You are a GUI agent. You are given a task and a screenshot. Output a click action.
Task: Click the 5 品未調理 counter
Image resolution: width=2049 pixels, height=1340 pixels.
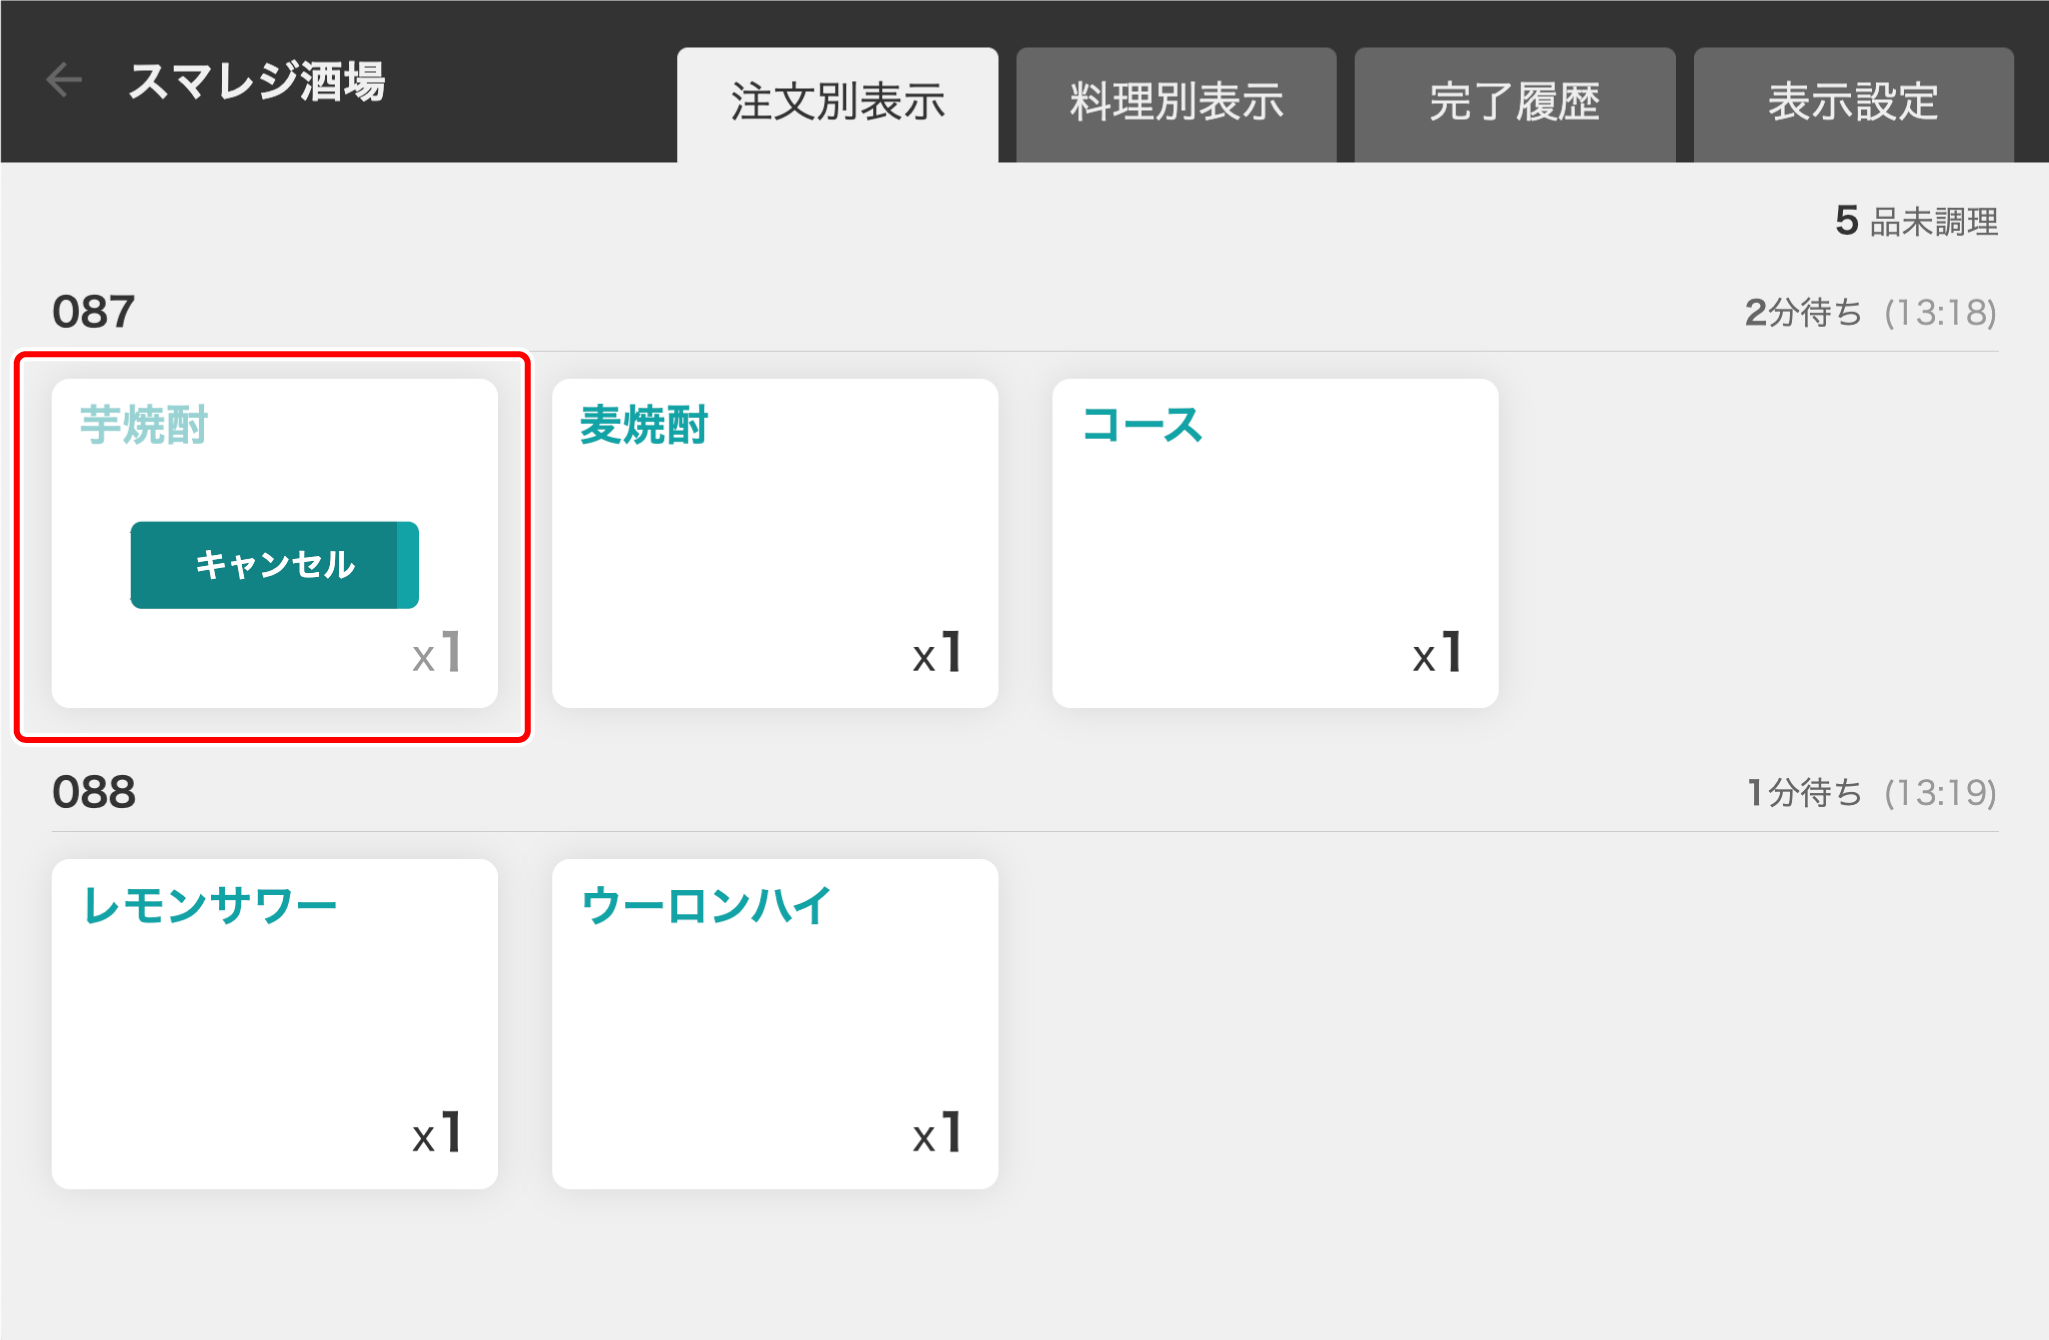[1916, 221]
